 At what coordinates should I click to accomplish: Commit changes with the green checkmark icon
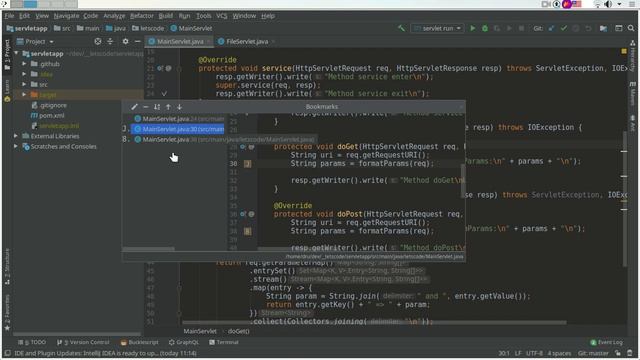564,28
